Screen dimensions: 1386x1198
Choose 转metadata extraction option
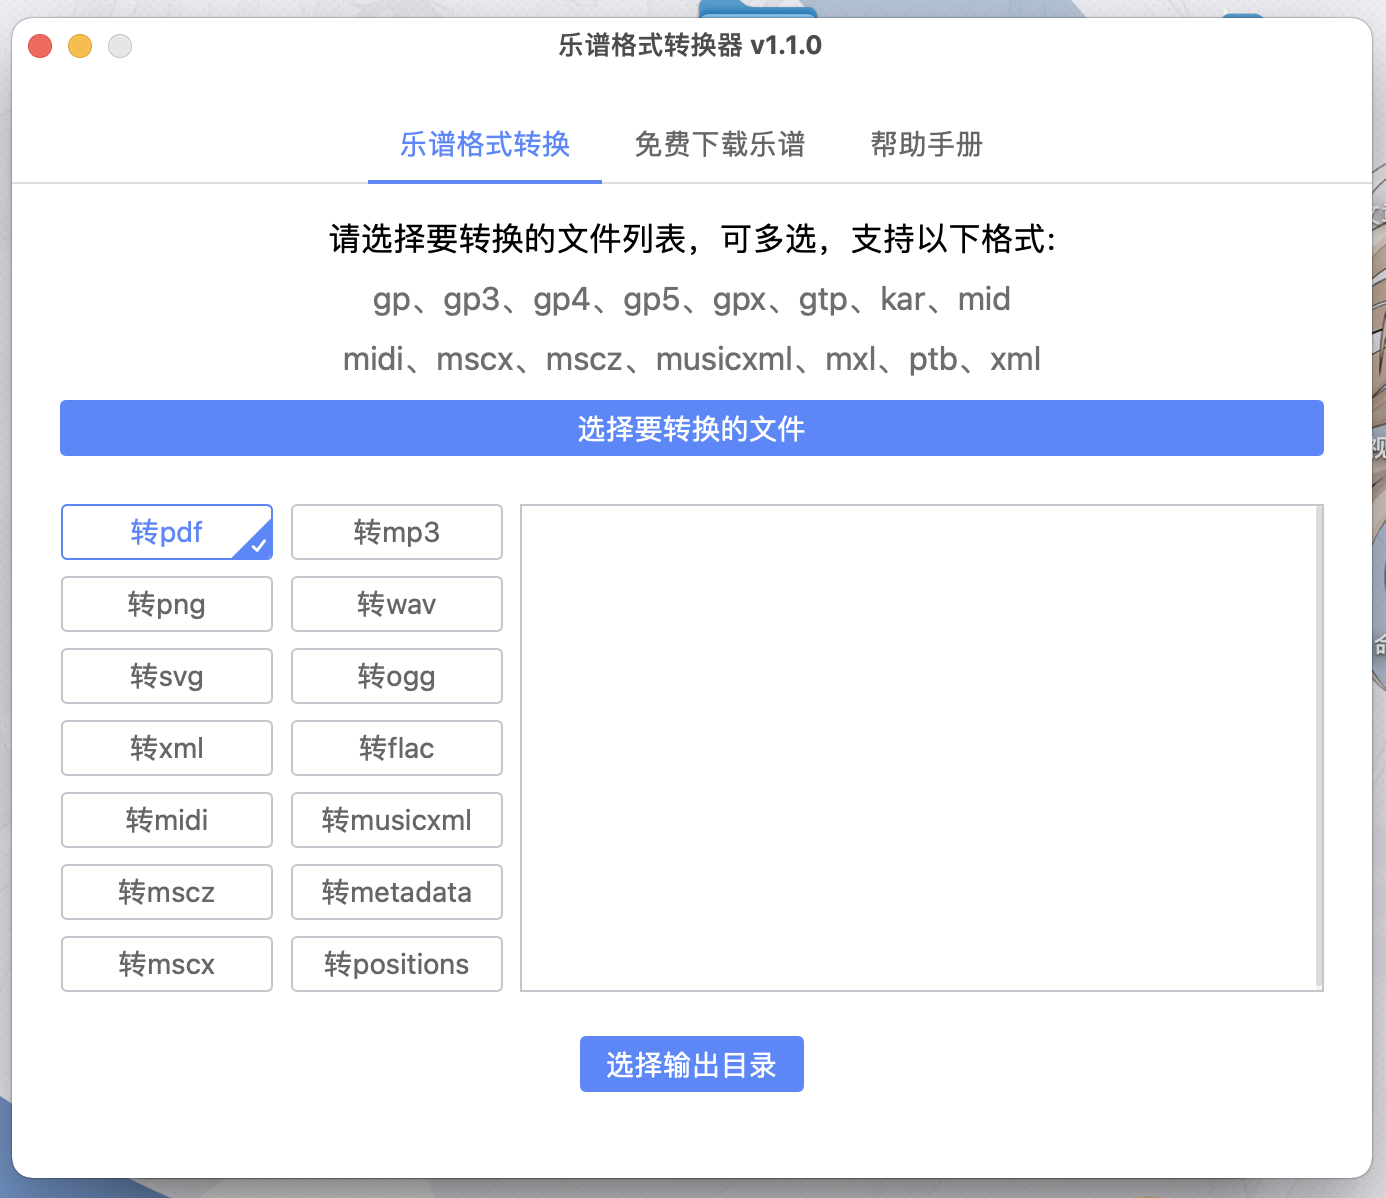(396, 892)
